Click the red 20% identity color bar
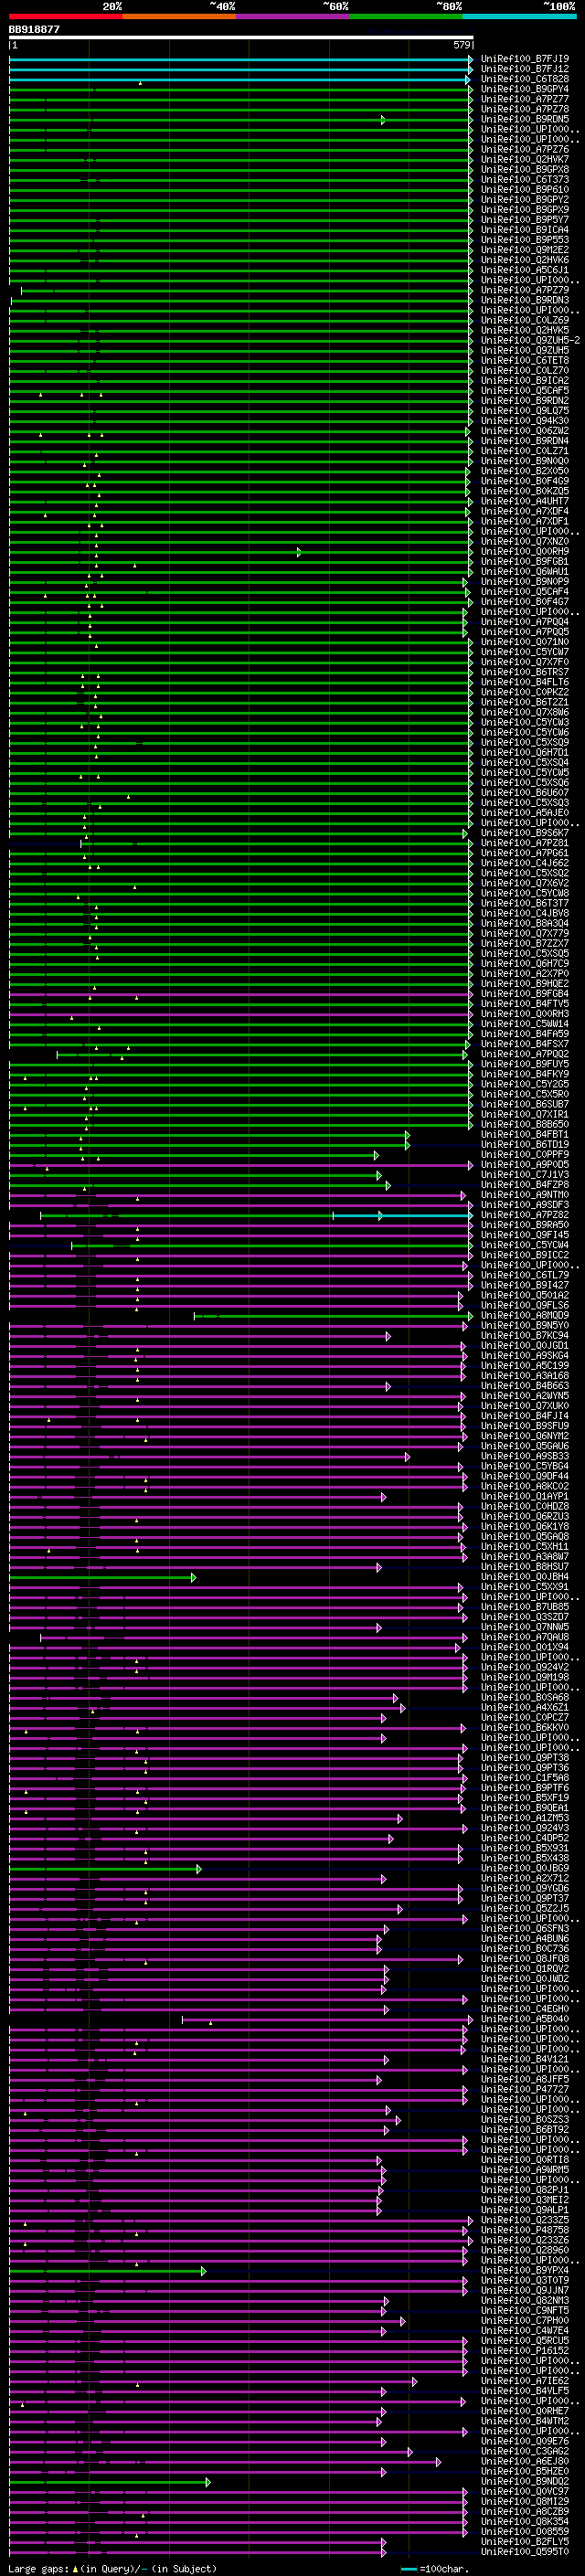The image size is (585, 2576). click(65, 17)
